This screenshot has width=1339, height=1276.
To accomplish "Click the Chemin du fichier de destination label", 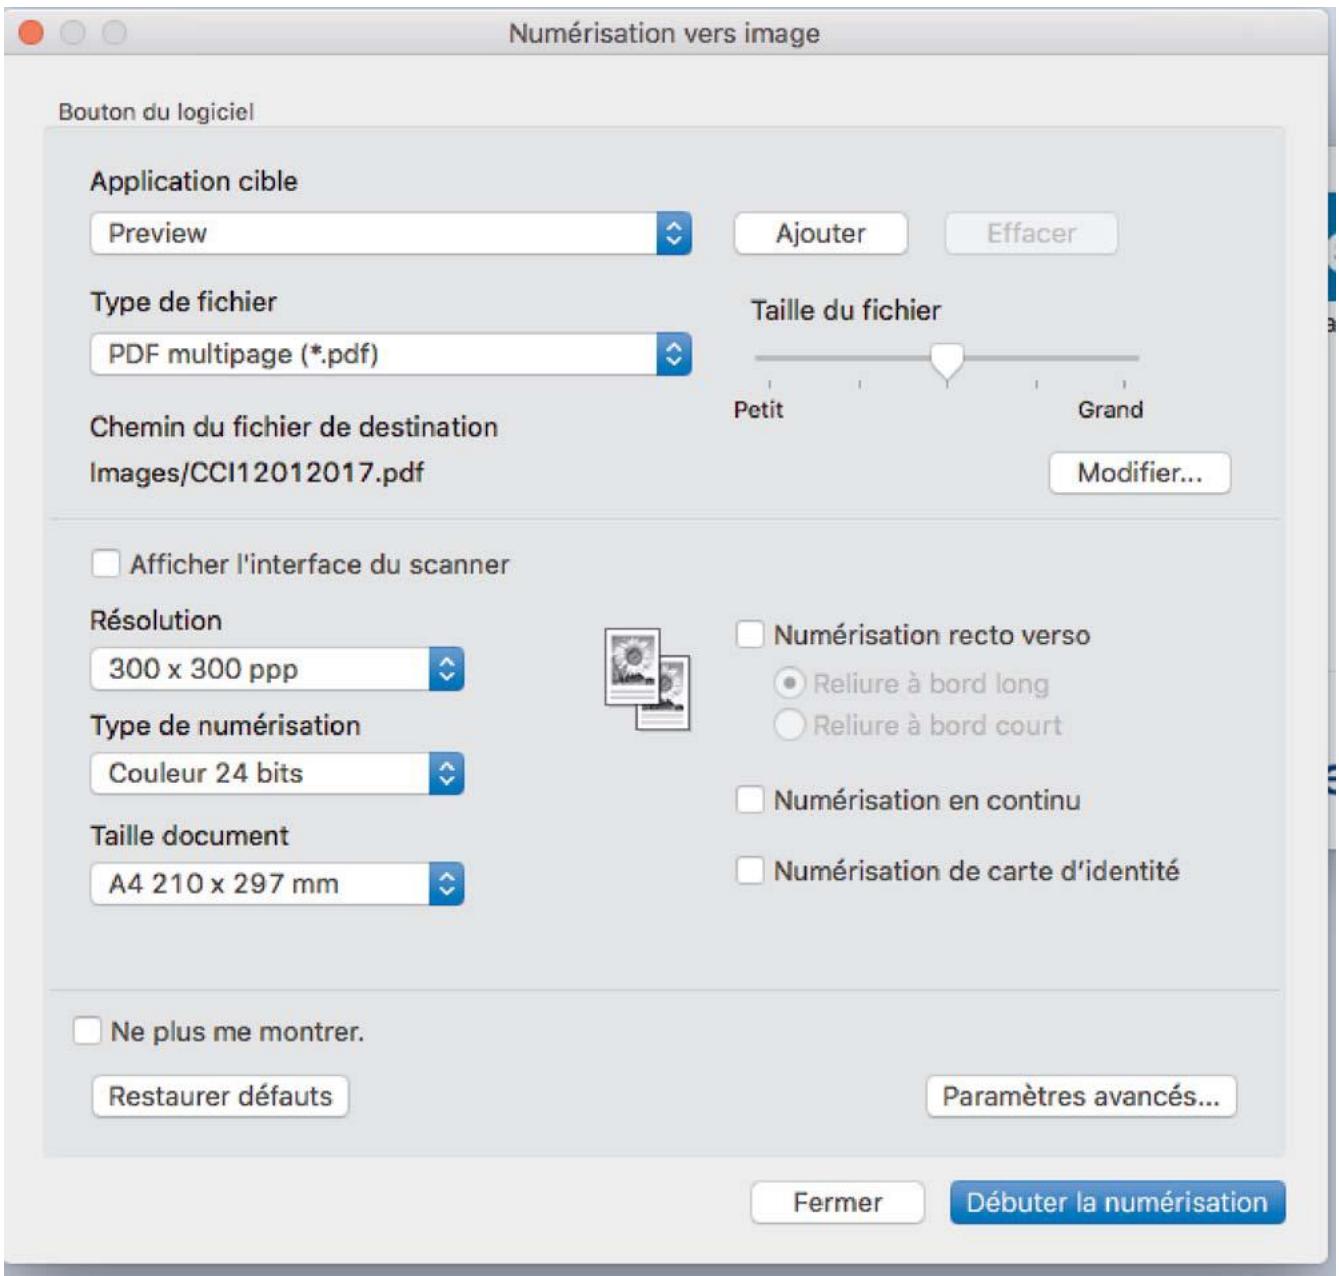I will pyautogui.click(x=294, y=427).
